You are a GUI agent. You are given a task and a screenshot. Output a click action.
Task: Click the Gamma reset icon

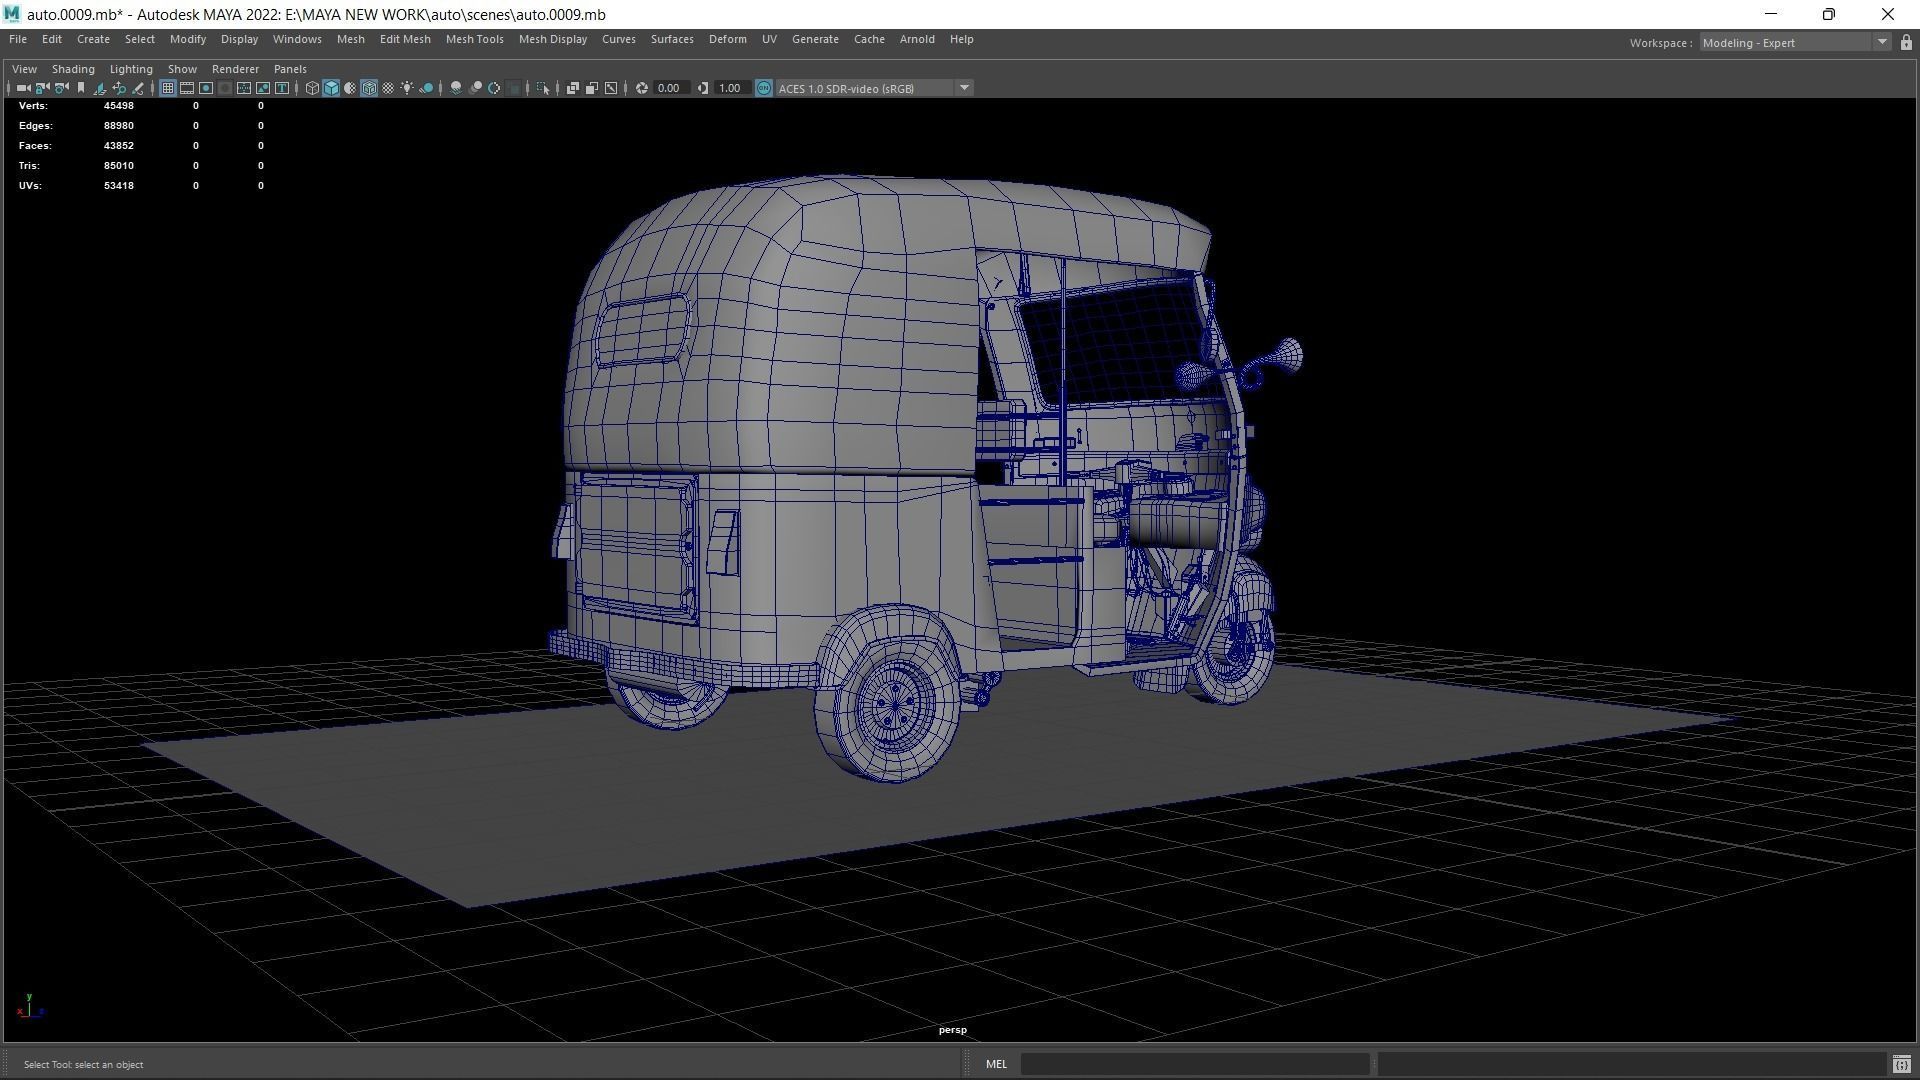[x=703, y=88]
